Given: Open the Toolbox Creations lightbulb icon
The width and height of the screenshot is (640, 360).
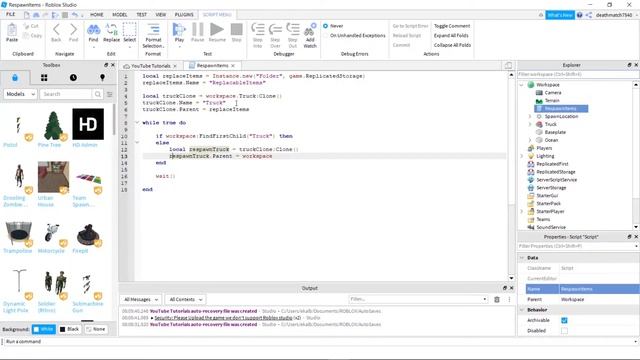Looking at the screenshot, I should pyautogui.click(x=102, y=78).
